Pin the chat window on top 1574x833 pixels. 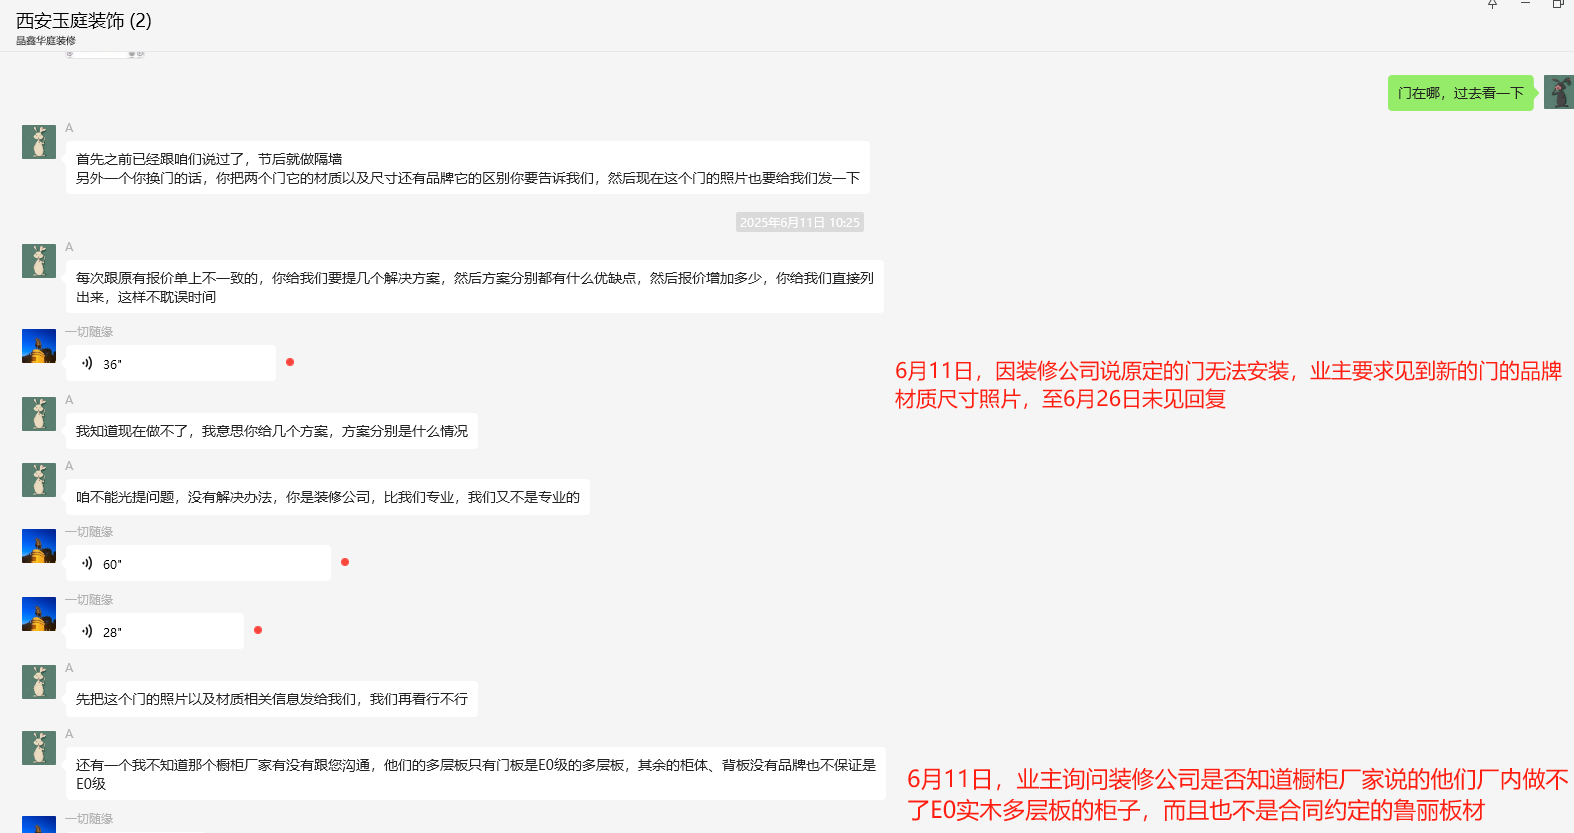(1492, 4)
